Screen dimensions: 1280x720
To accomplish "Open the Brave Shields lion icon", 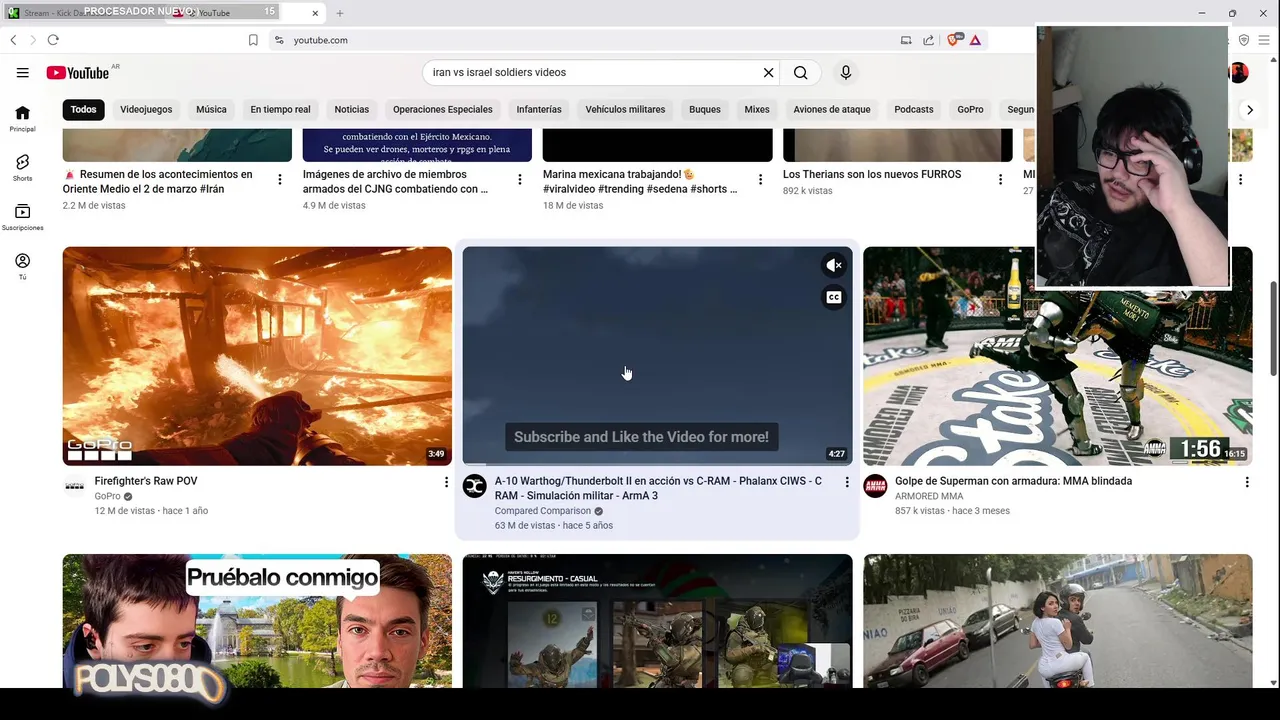I will point(953,40).
